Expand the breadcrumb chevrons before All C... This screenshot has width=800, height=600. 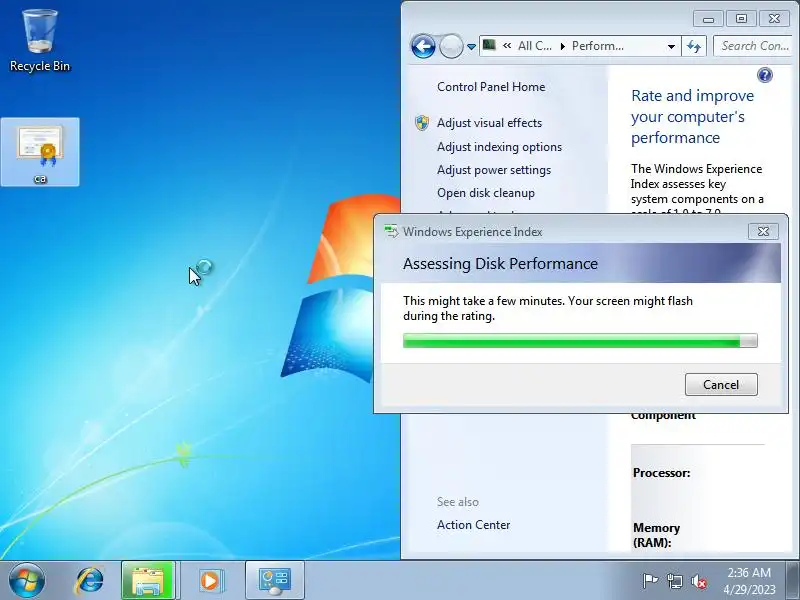tap(507, 45)
